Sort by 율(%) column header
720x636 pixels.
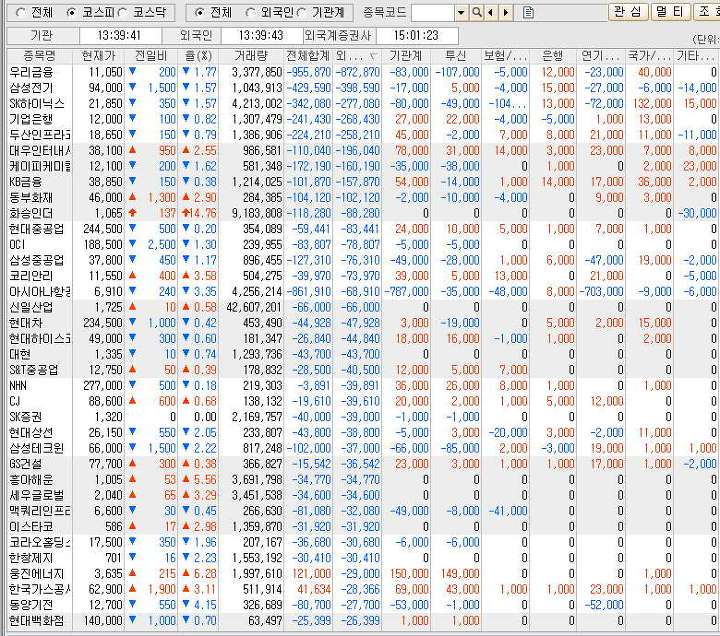(198, 56)
